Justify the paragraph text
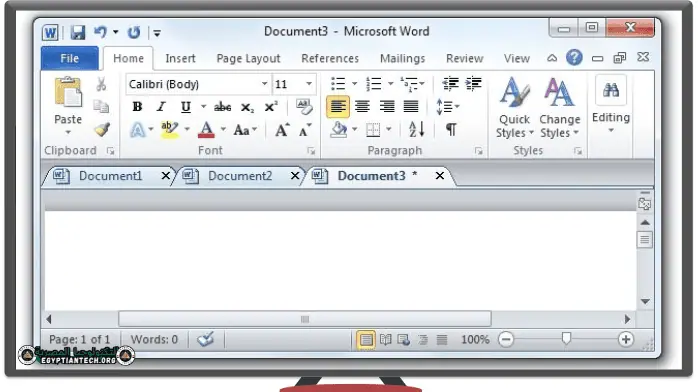Screen dimensions: 698x392 (411, 107)
